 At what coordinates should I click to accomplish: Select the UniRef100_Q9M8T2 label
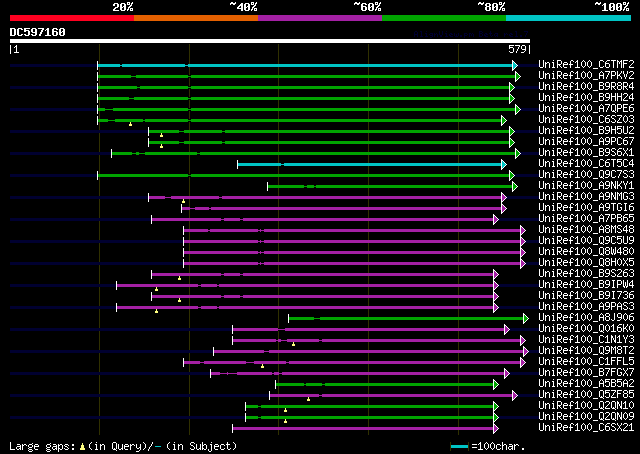point(586,351)
